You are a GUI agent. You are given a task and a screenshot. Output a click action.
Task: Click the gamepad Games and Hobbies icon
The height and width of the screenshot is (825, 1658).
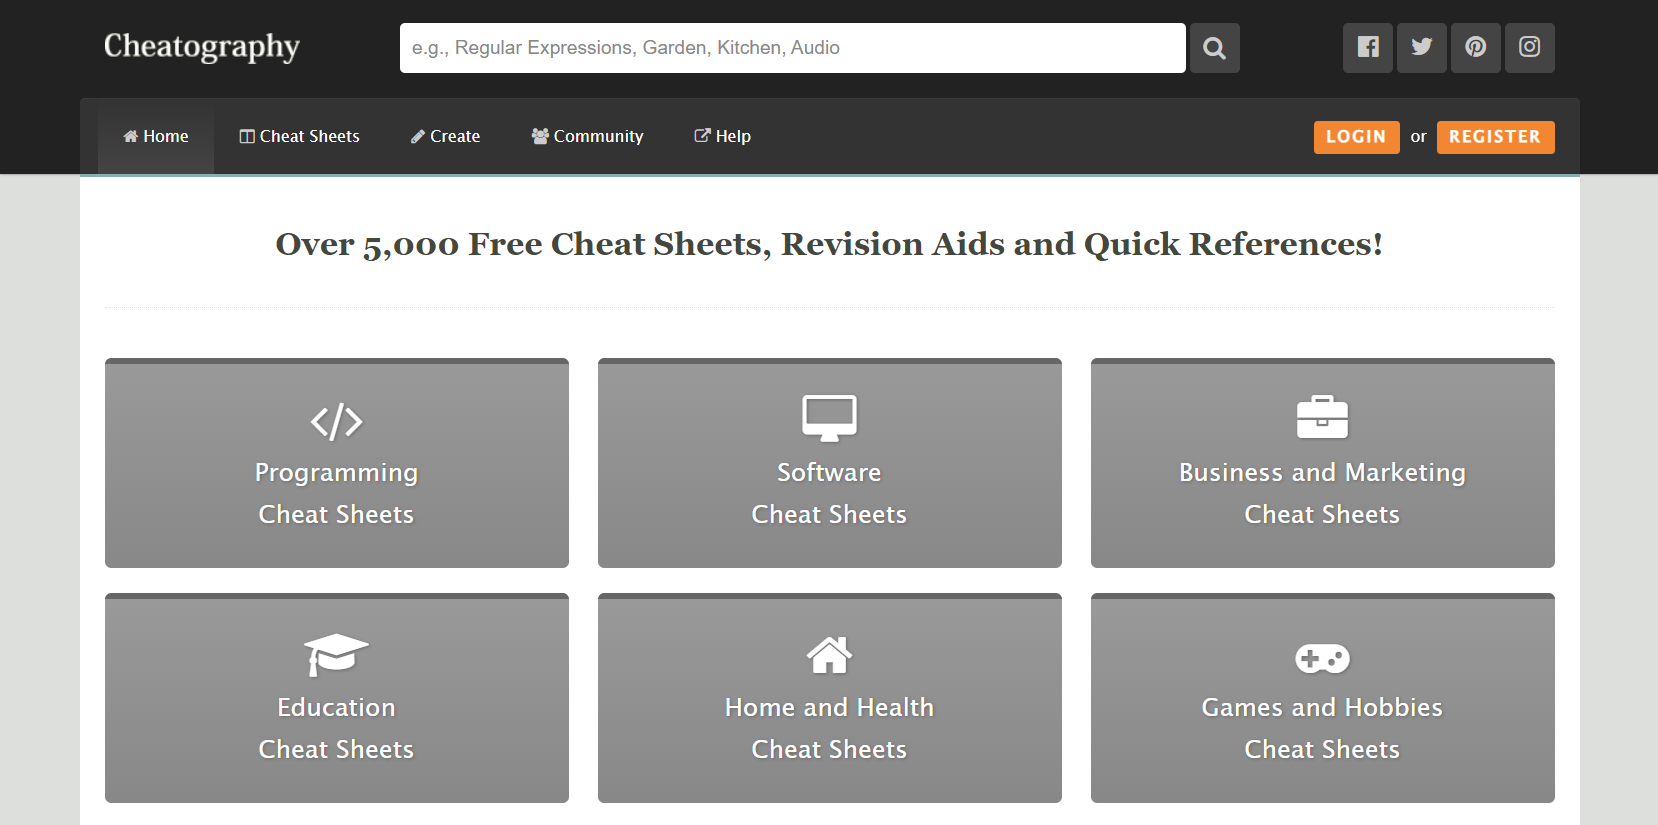point(1322,658)
